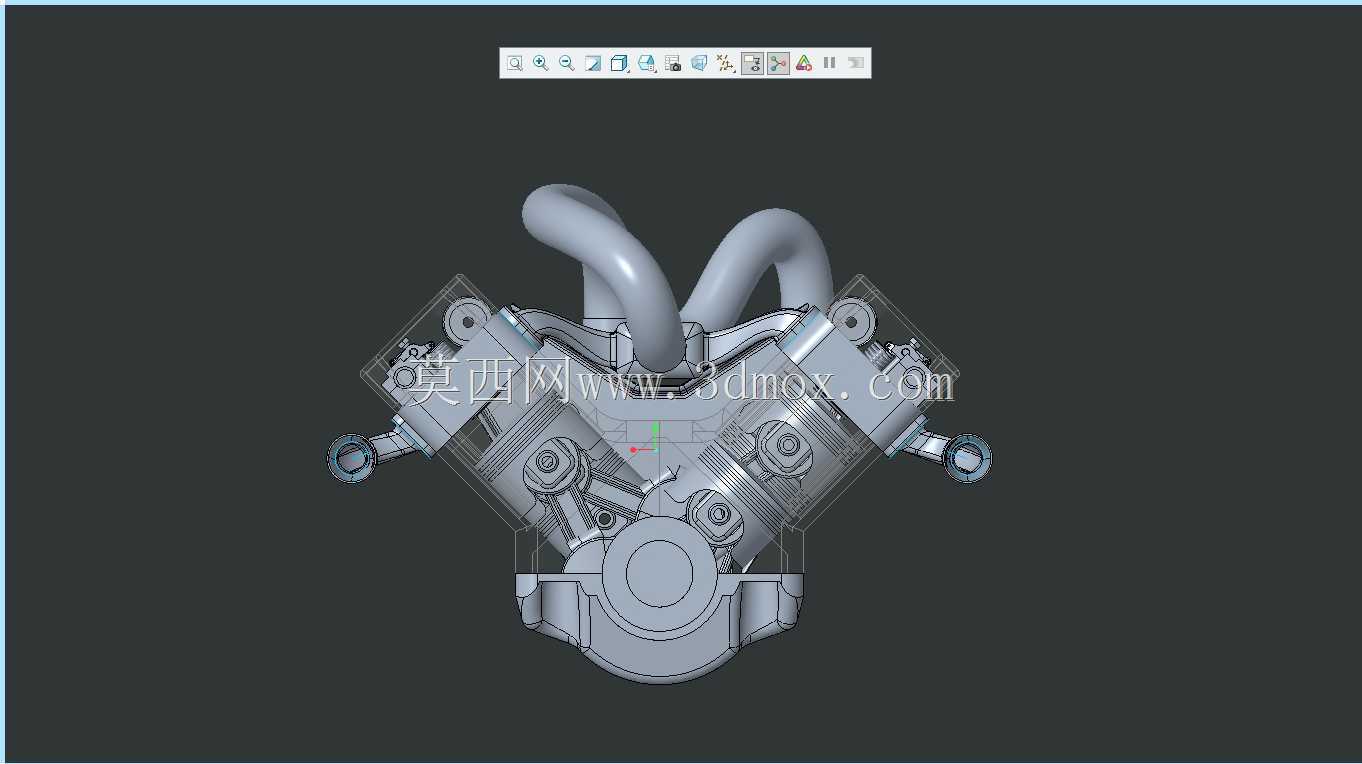Toggle the Annotation Display button
1362x764 pixels.
coord(752,63)
